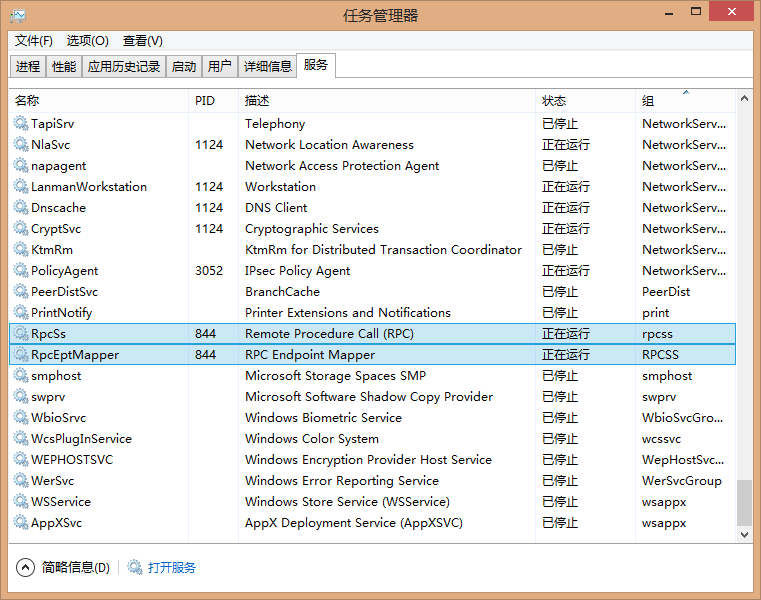Select Printer Extensions and Notifications text

[348, 313]
